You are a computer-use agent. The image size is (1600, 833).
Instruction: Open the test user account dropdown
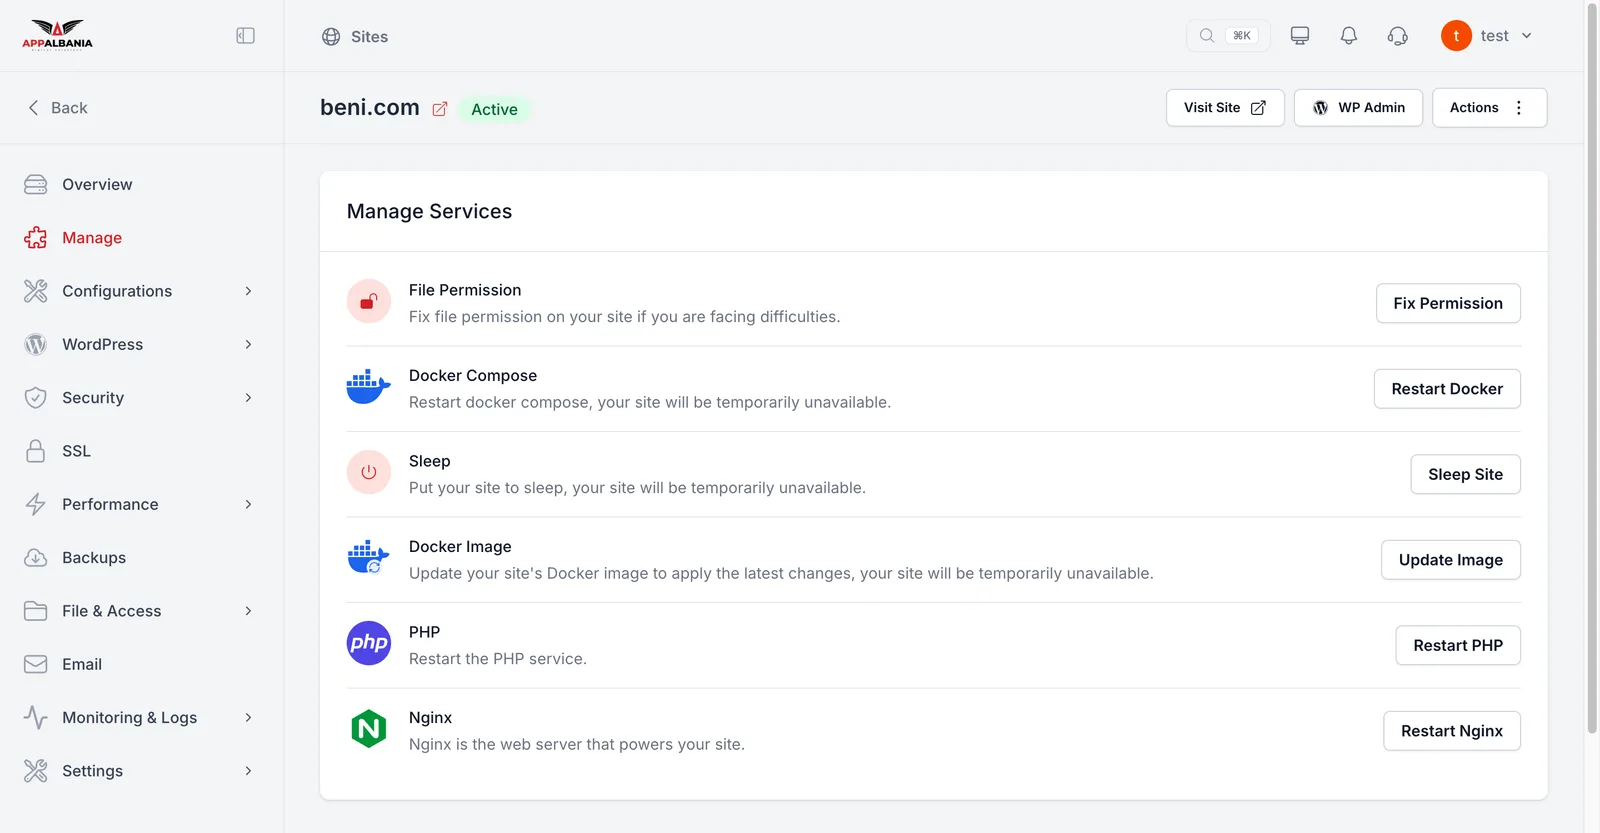tap(1487, 36)
